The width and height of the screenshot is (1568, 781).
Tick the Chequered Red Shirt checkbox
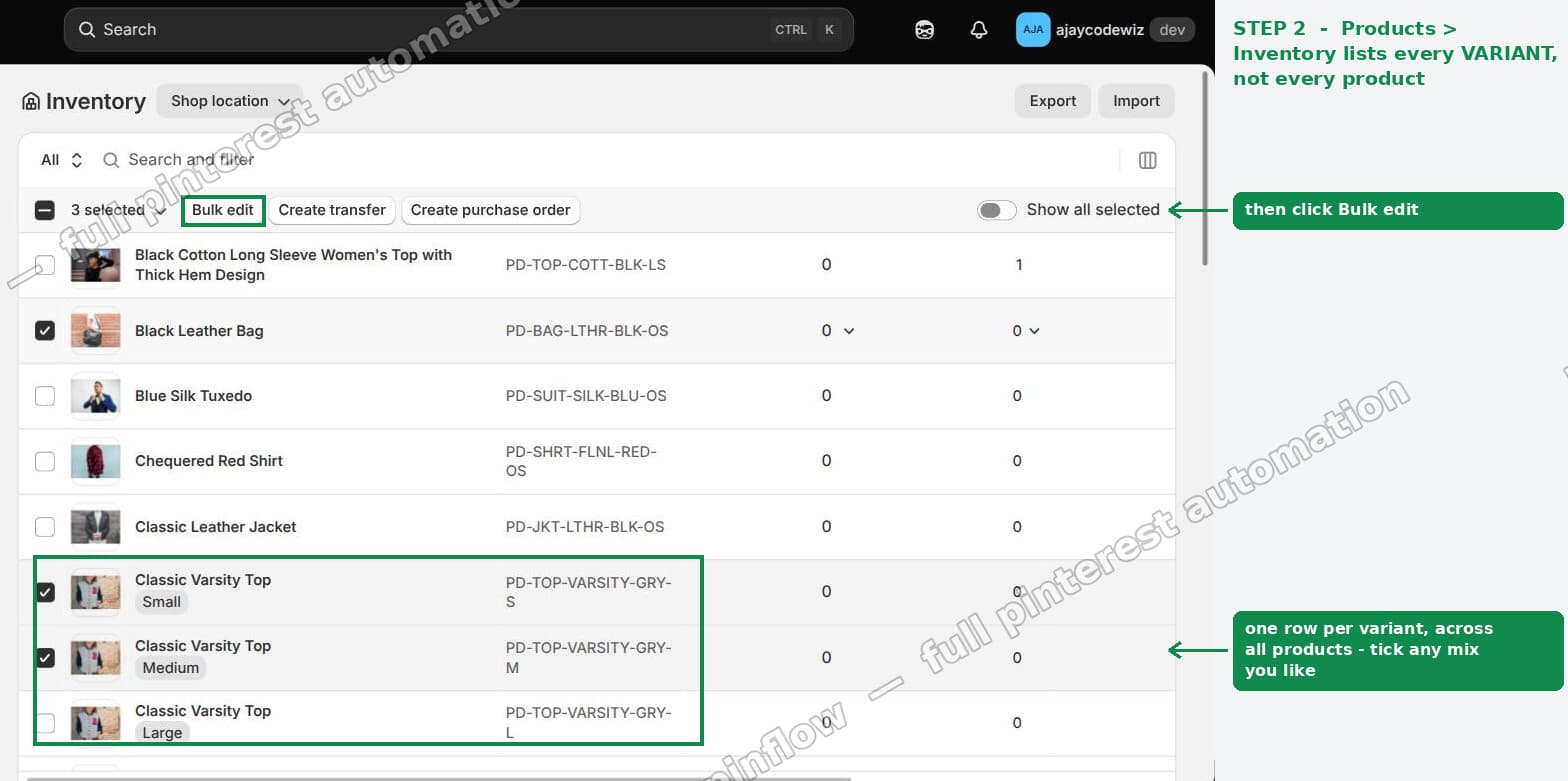[45, 461]
